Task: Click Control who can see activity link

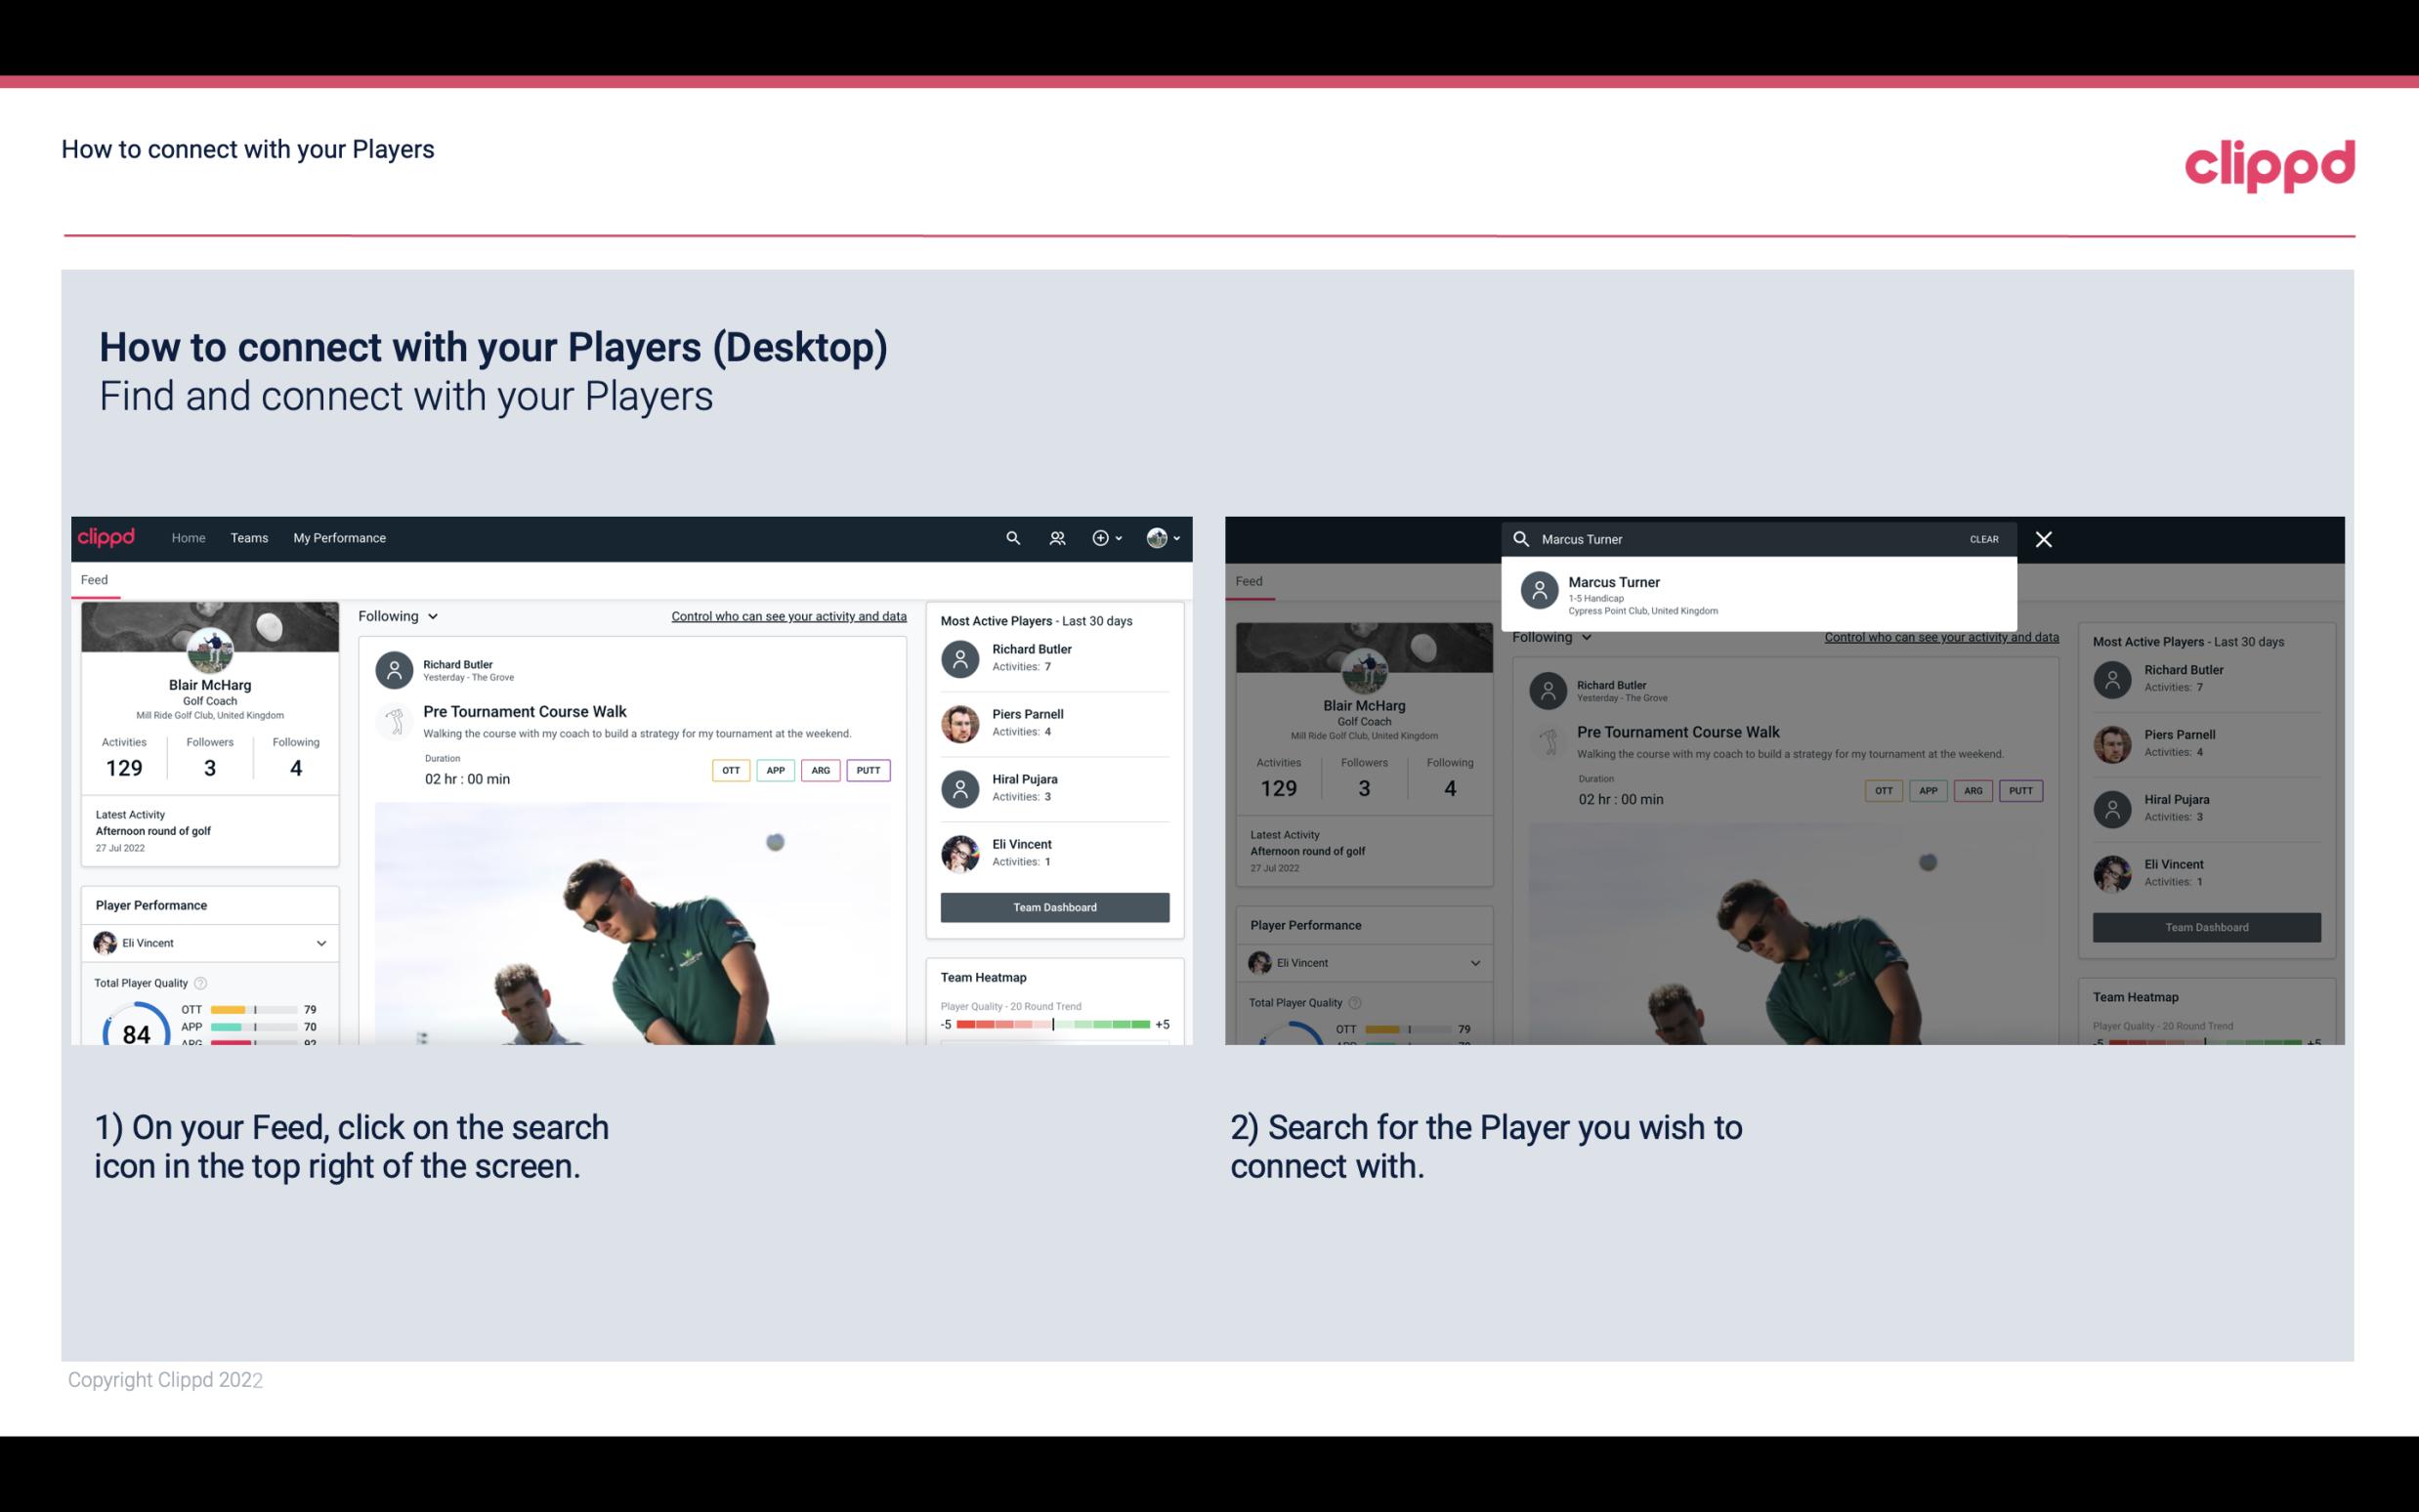Action: pyautogui.click(x=787, y=615)
